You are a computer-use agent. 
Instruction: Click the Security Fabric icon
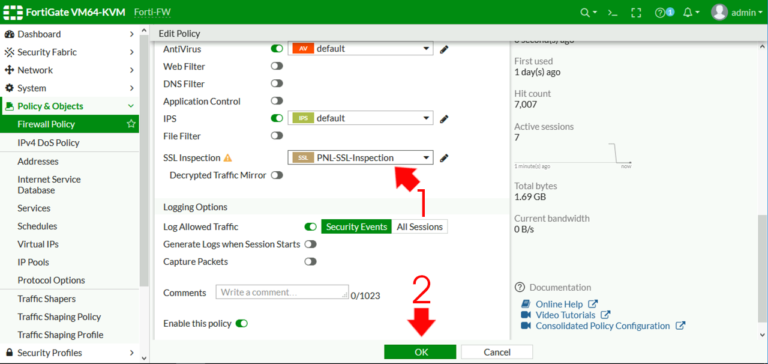tap(9, 52)
